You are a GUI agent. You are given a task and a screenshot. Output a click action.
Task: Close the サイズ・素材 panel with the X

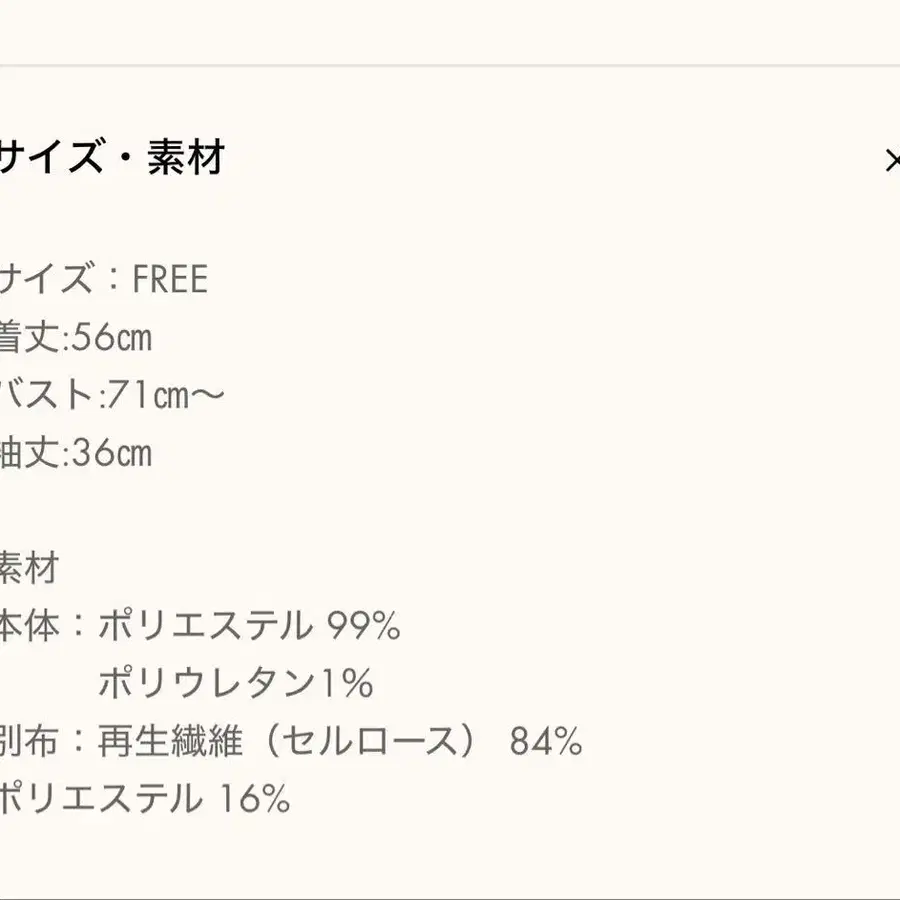point(893,160)
